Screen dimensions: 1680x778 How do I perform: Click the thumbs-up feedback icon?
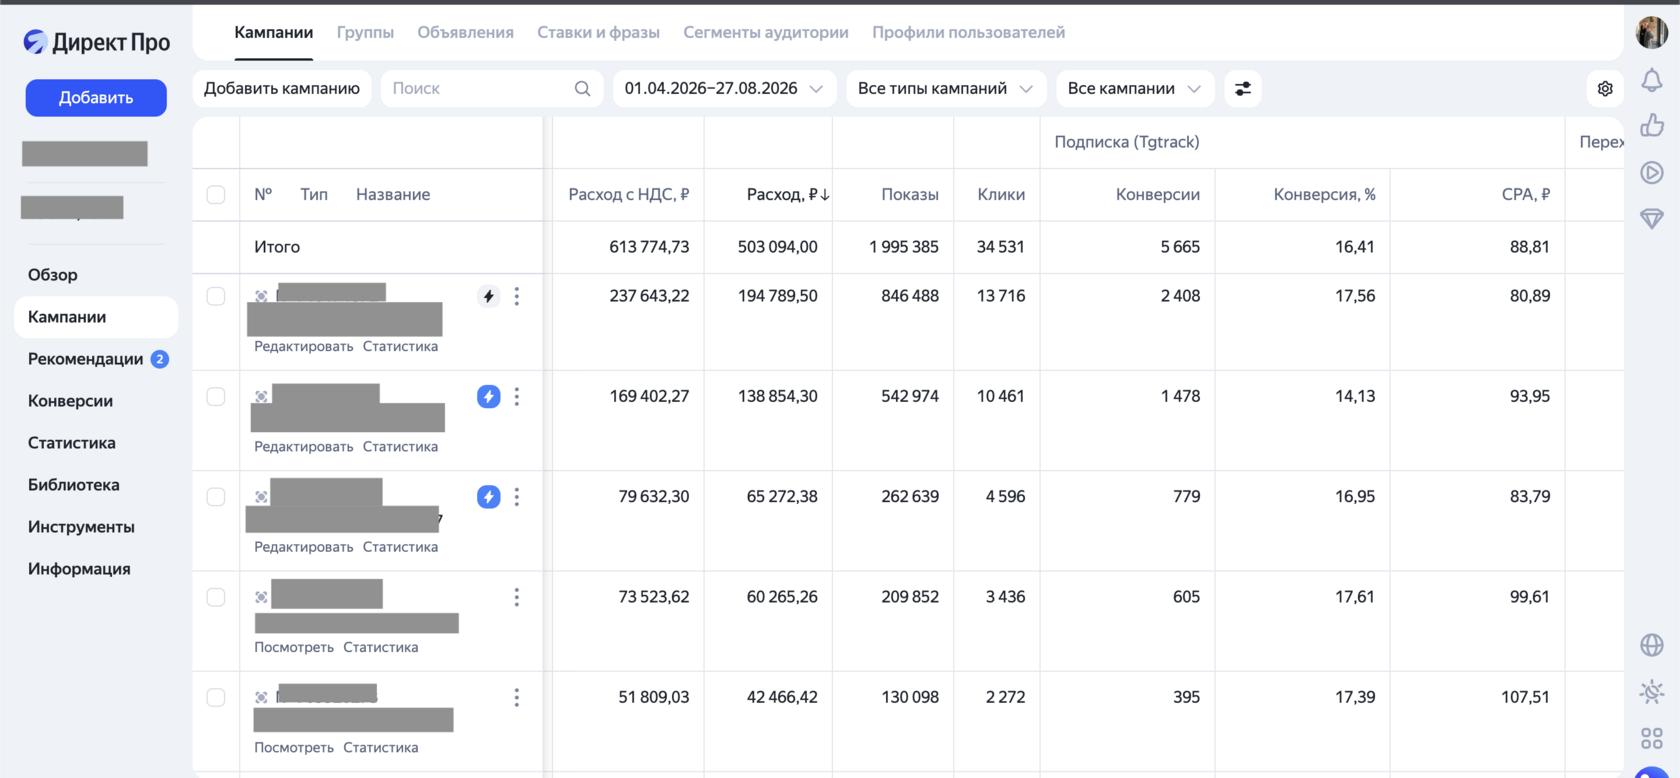(1652, 125)
